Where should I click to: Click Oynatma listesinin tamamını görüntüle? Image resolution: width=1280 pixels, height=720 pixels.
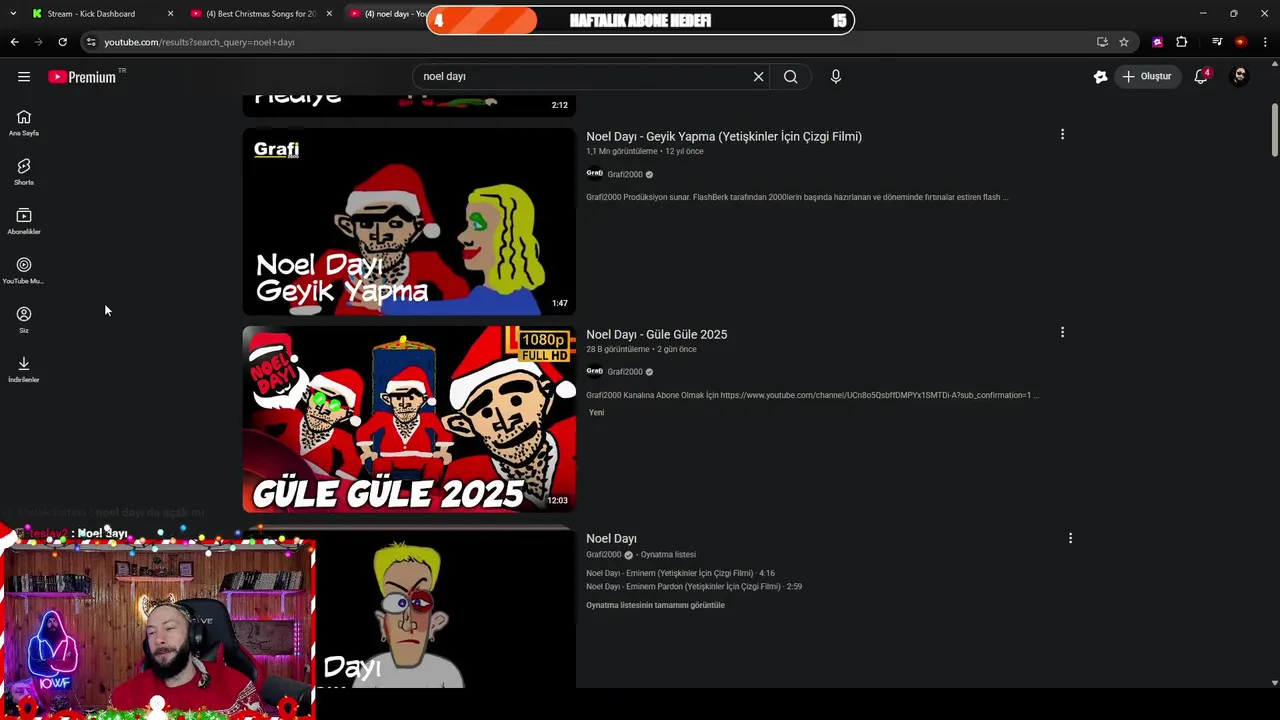pos(655,605)
